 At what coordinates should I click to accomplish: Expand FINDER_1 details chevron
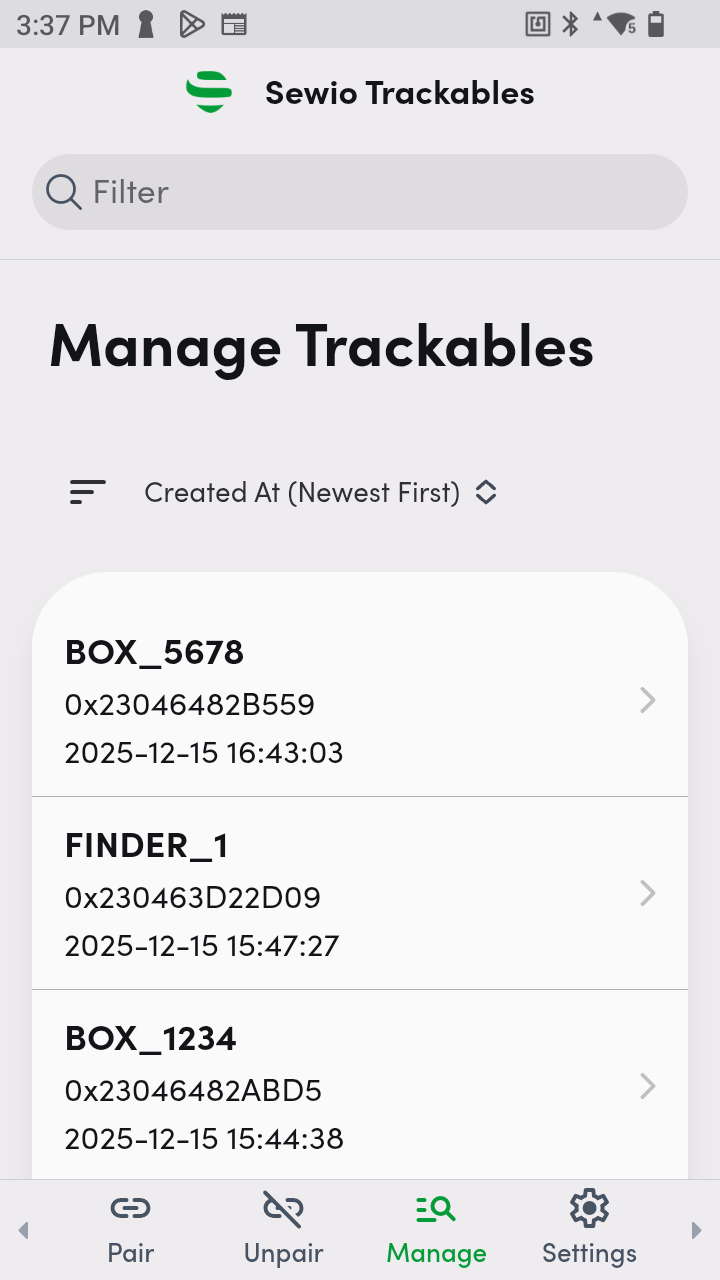point(648,893)
